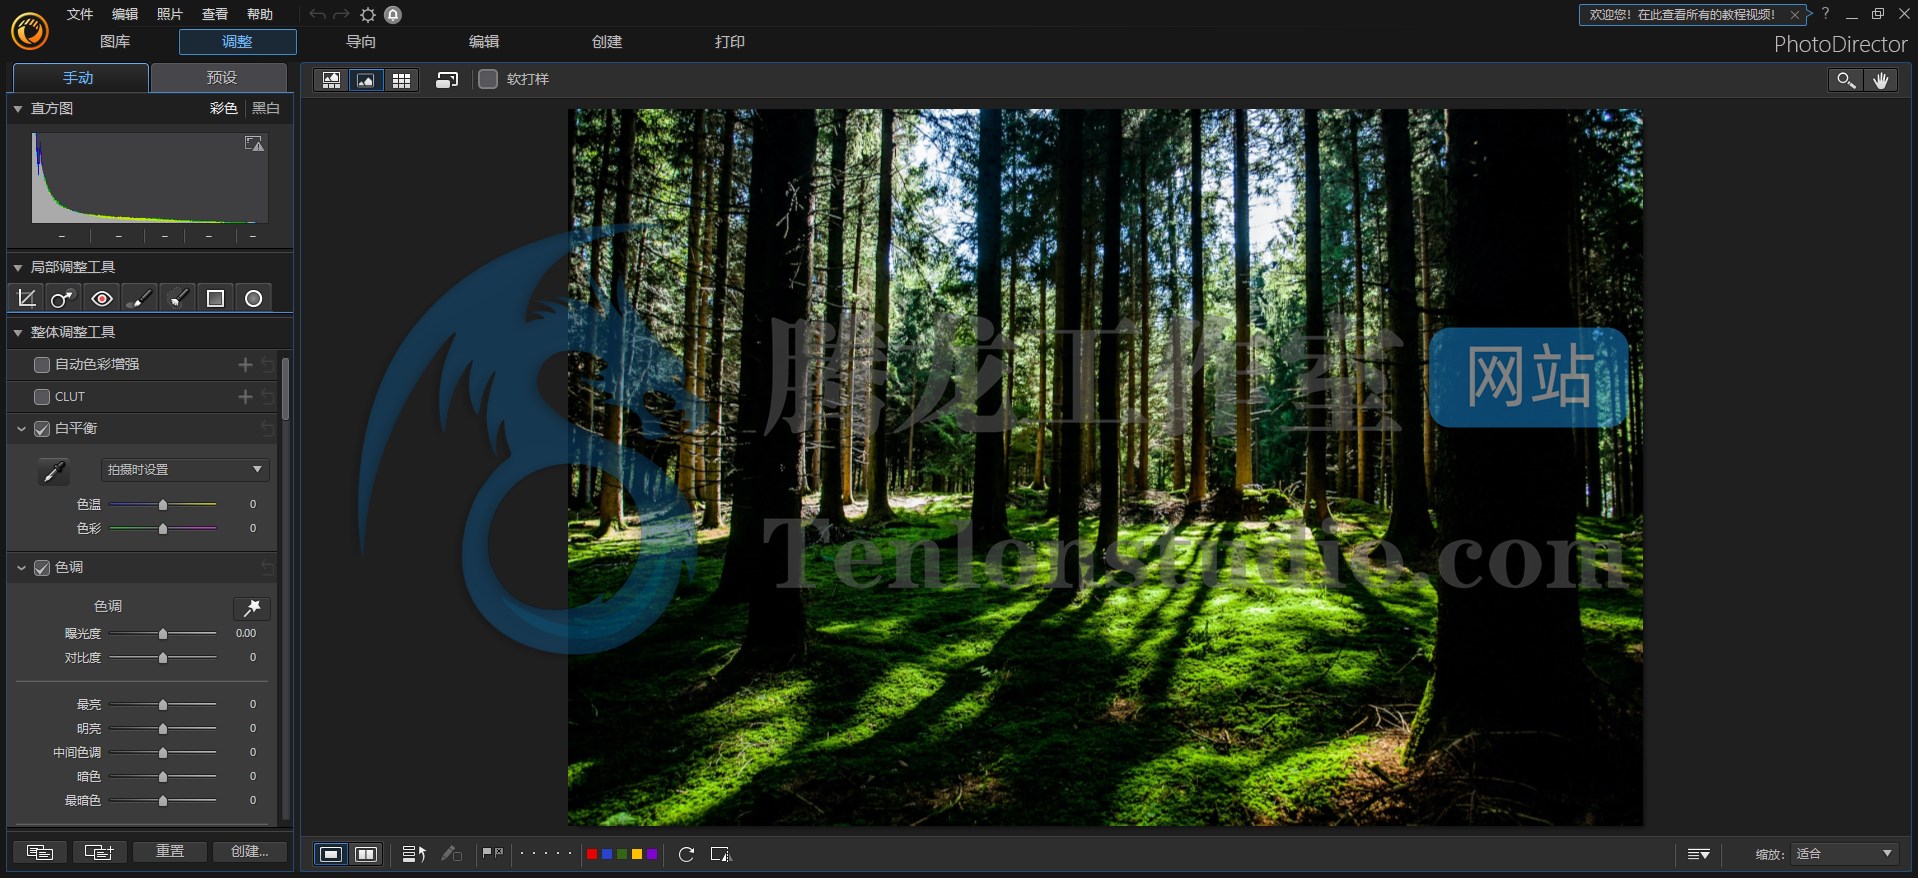Screen dimensions: 1918x878
Task: Enable the 软打样 soft proofing checkbox
Action: click(488, 79)
